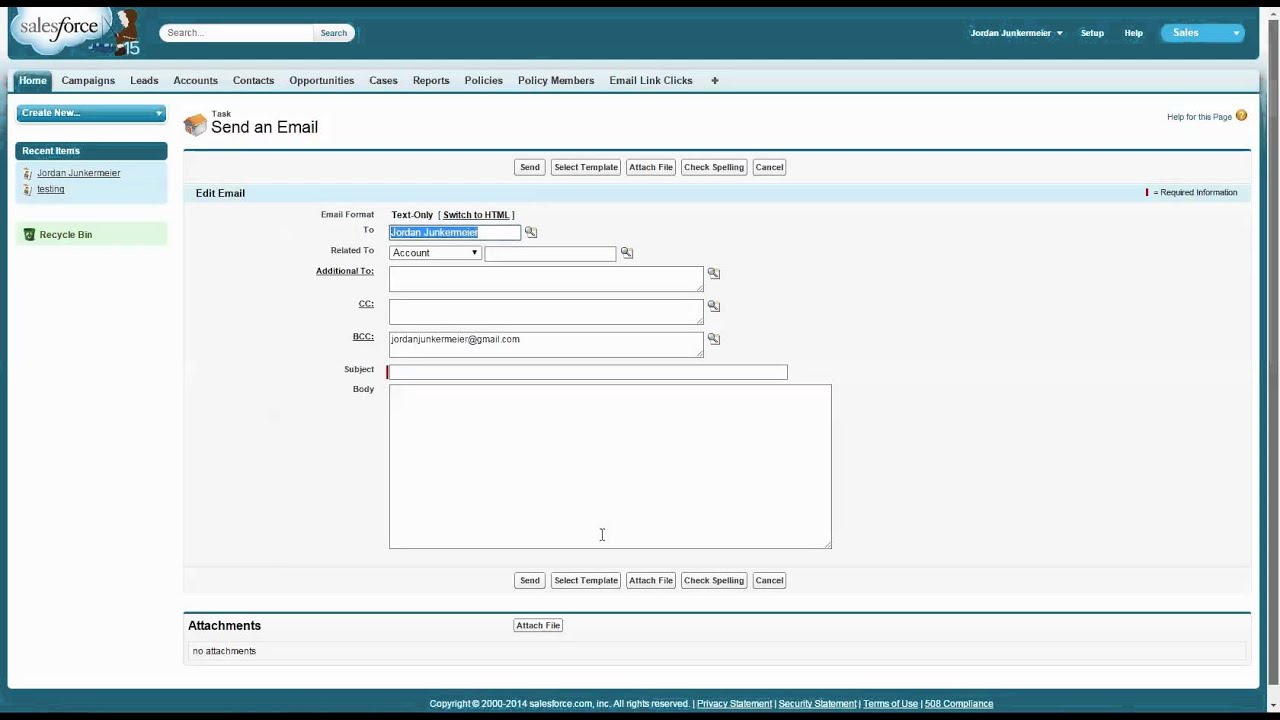The image size is (1280, 720).
Task: Click in the email Body text area
Action: click(x=610, y=467)
